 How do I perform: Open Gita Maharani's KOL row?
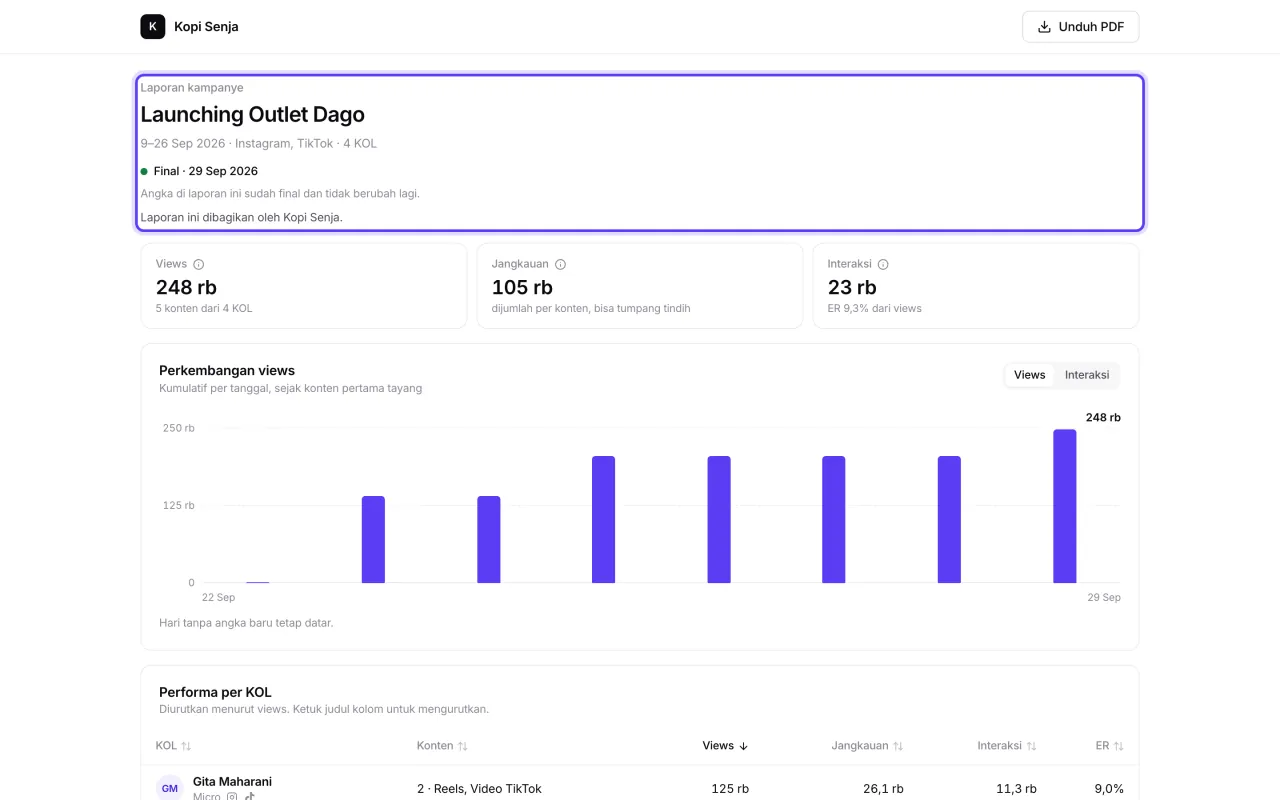pos(640,788)
